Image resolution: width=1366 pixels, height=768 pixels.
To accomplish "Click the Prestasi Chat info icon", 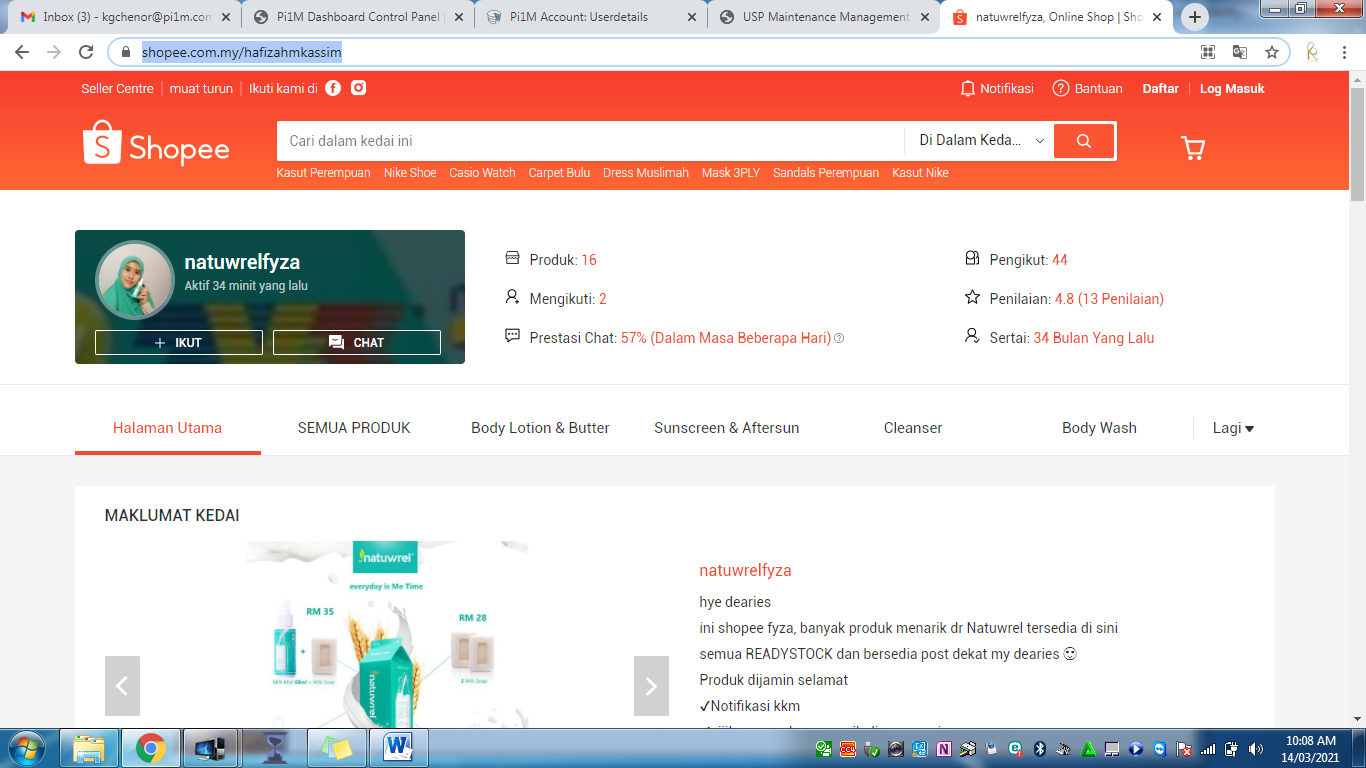I will coord(839,338).
